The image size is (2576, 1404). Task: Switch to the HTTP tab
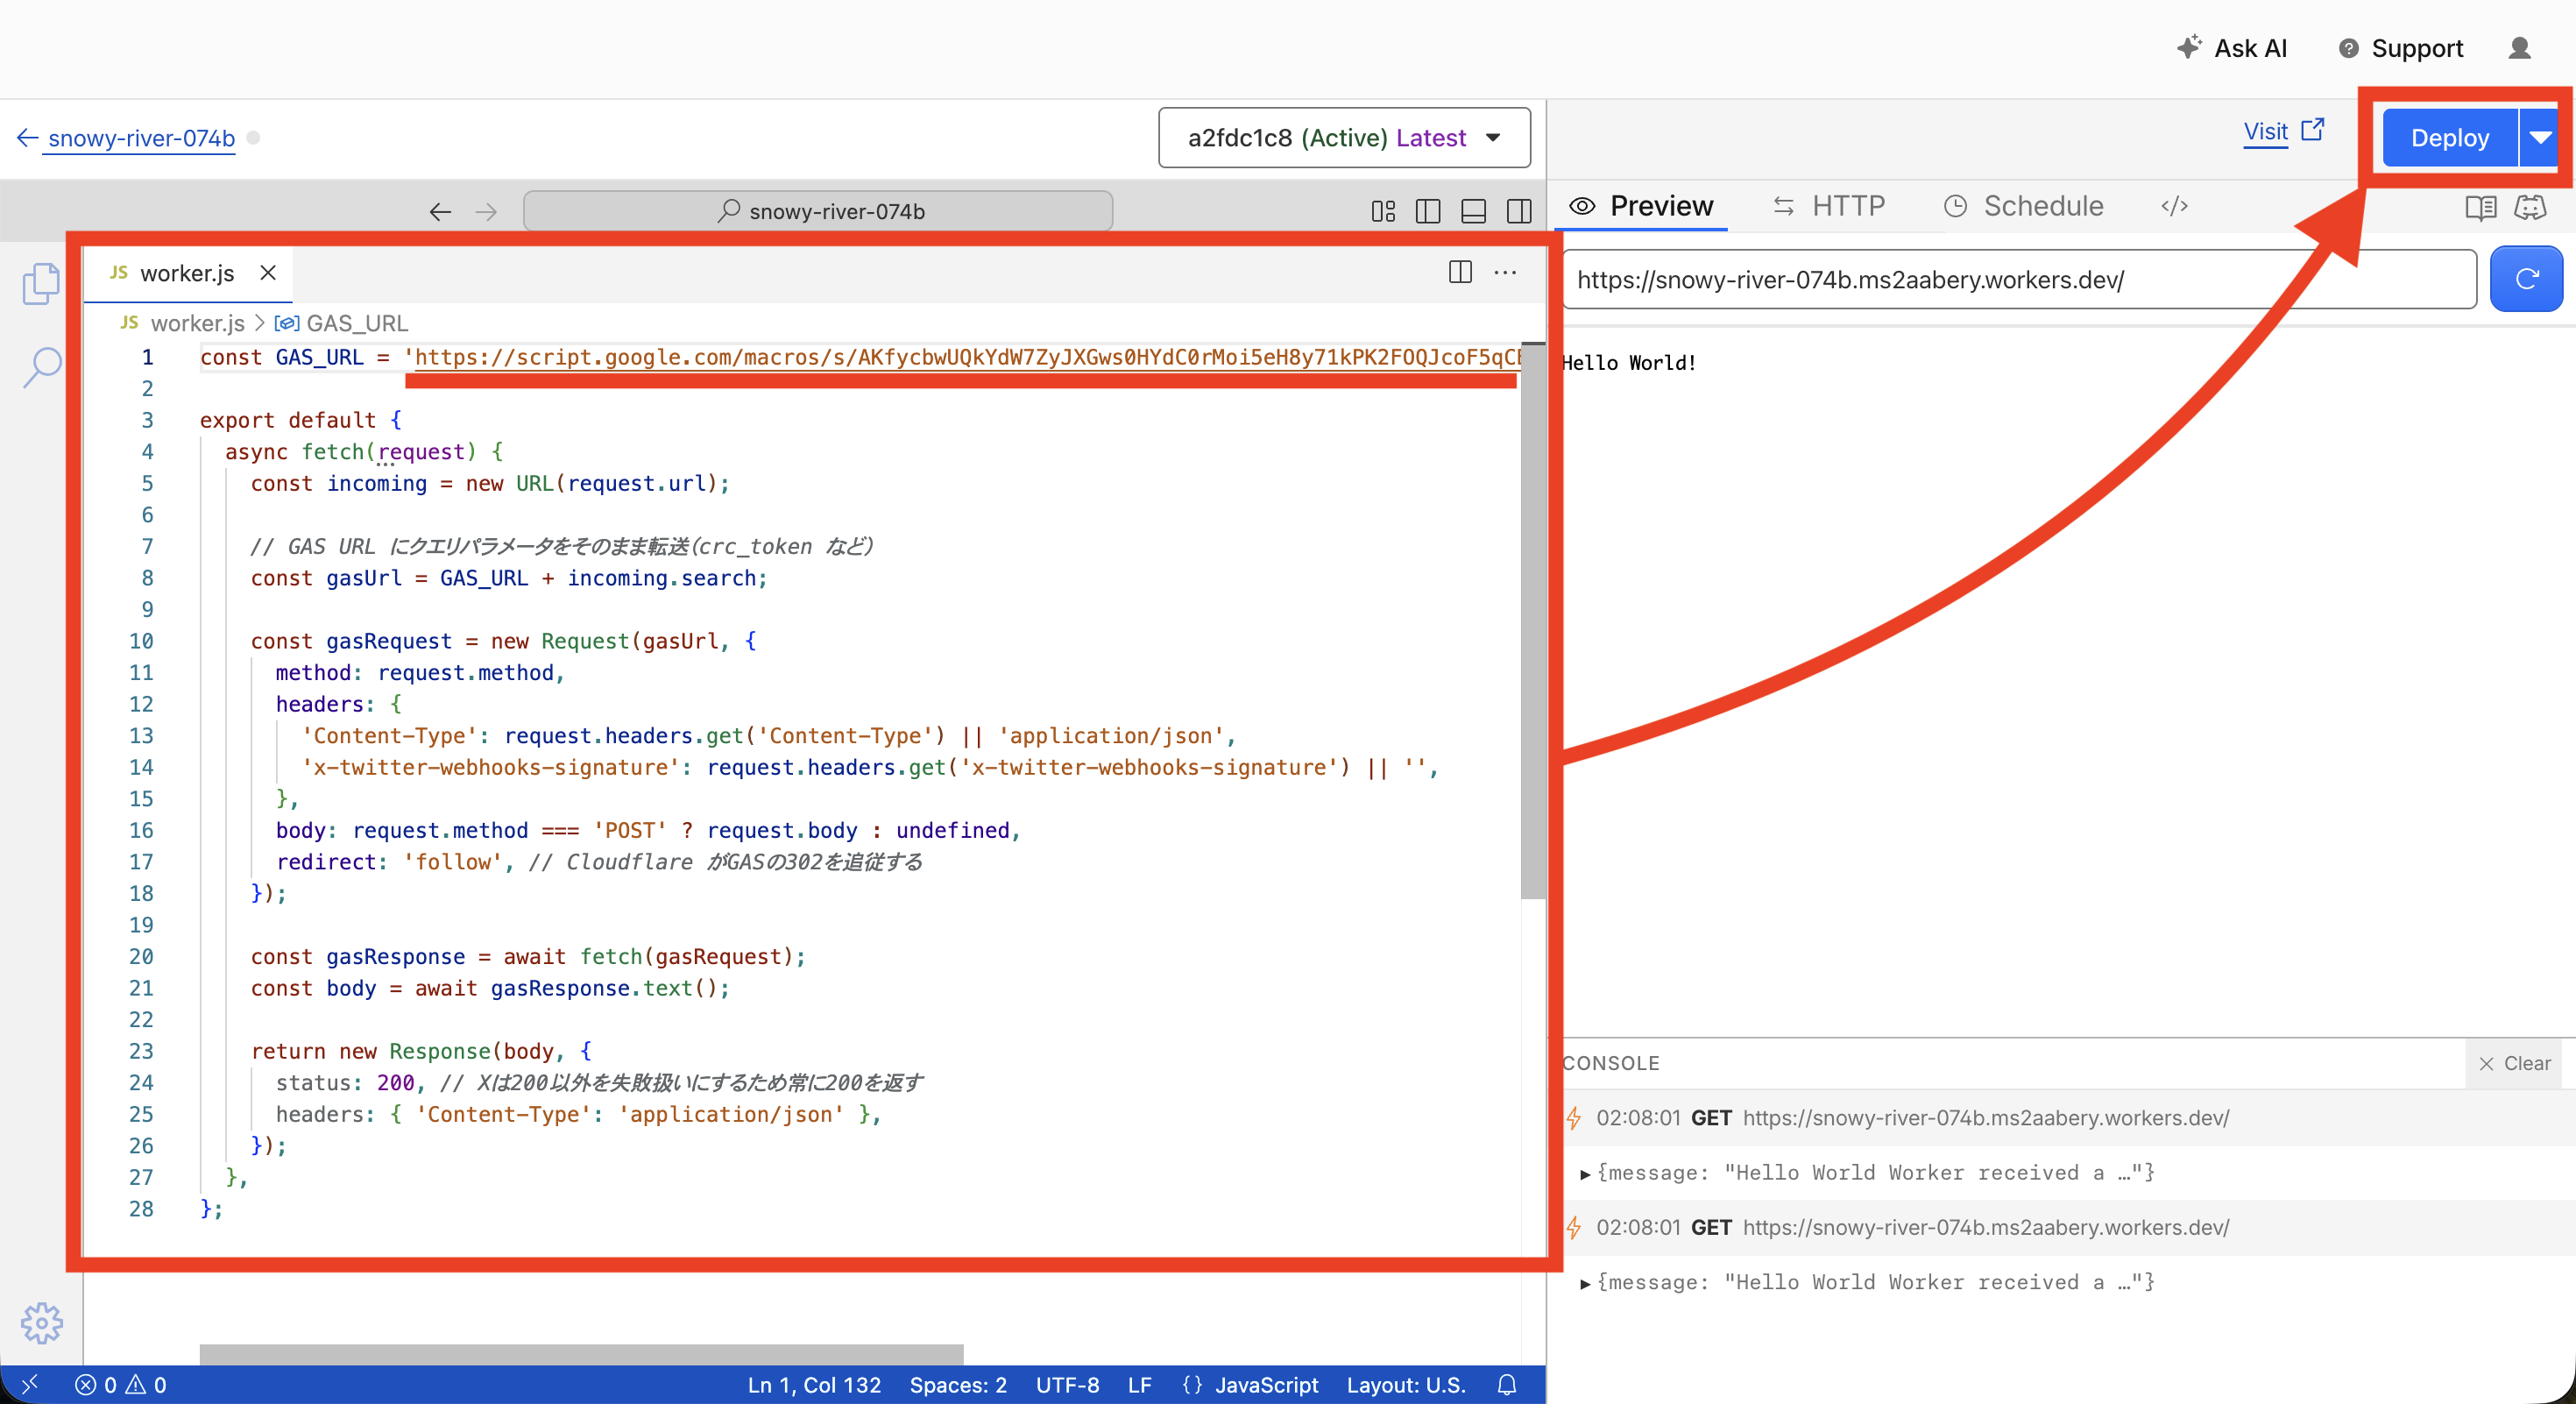[1829, 206]
